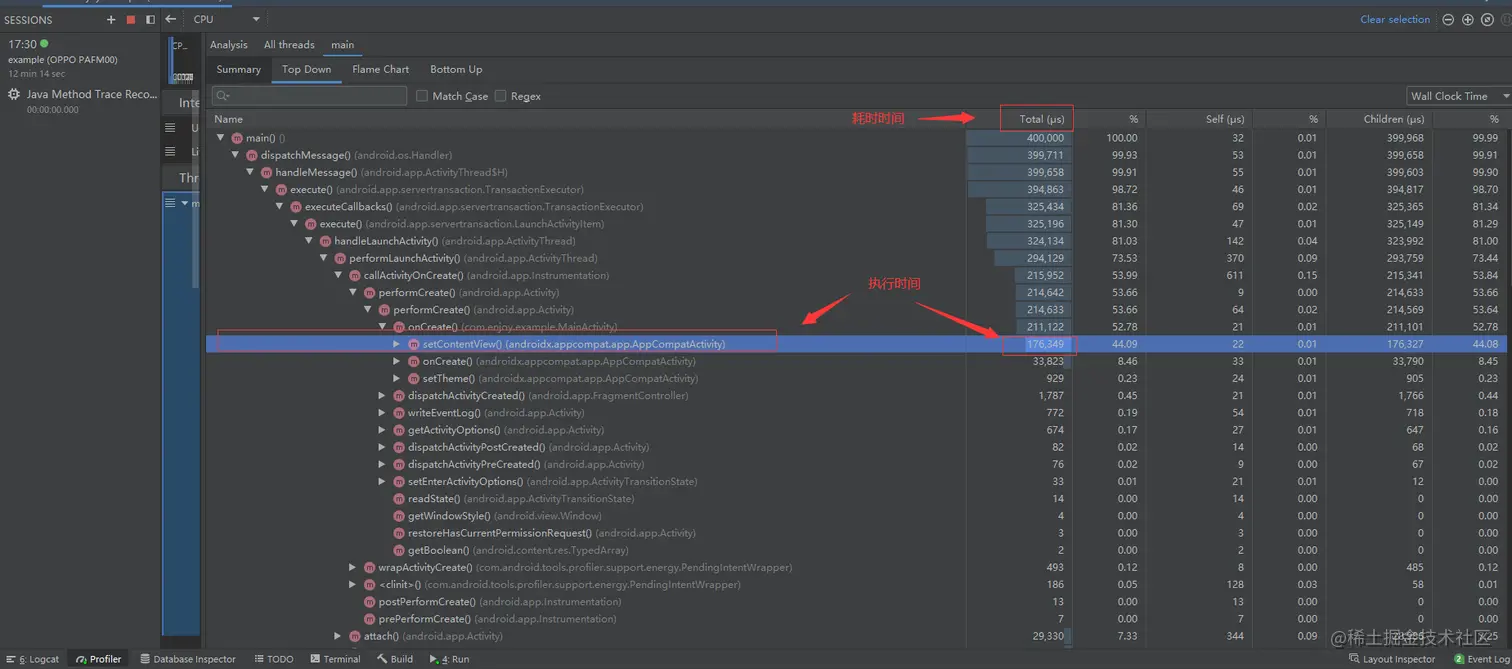This screenshot has height=669, width=1512.
Task: Sort by the Children (μs) column header
Action: pyautogui.click(x=1394, y=119)
